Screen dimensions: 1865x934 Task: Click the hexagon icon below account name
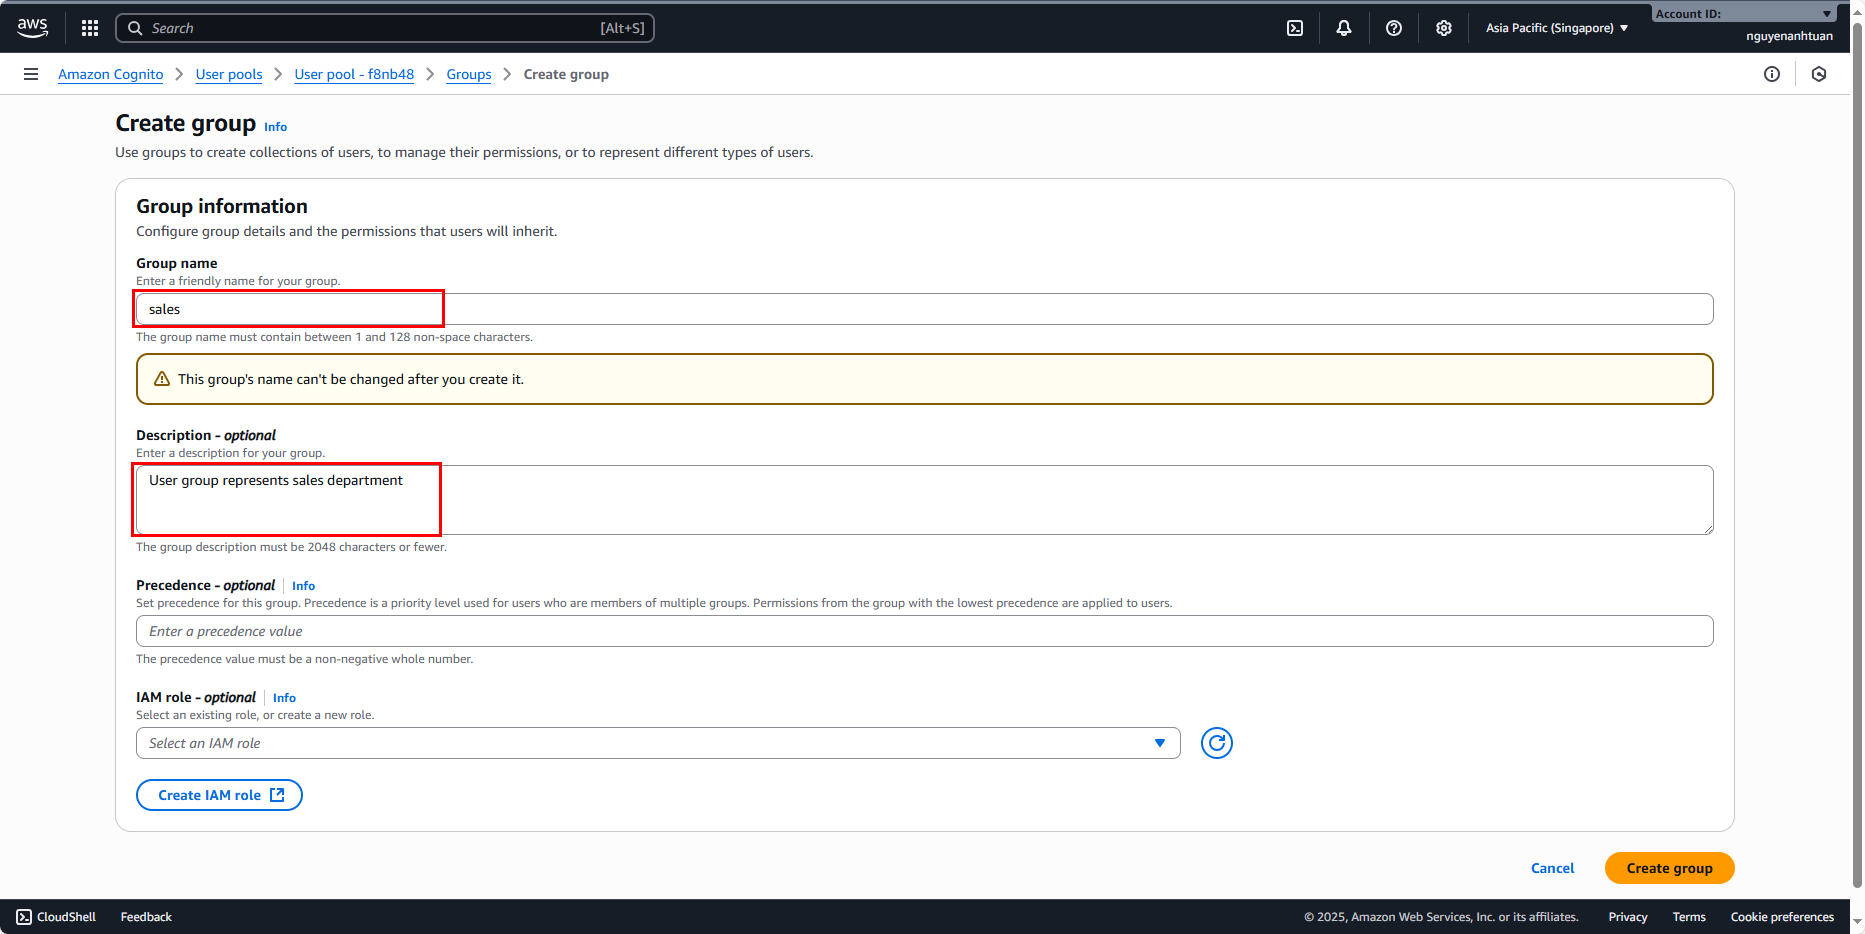(1819, 74)
